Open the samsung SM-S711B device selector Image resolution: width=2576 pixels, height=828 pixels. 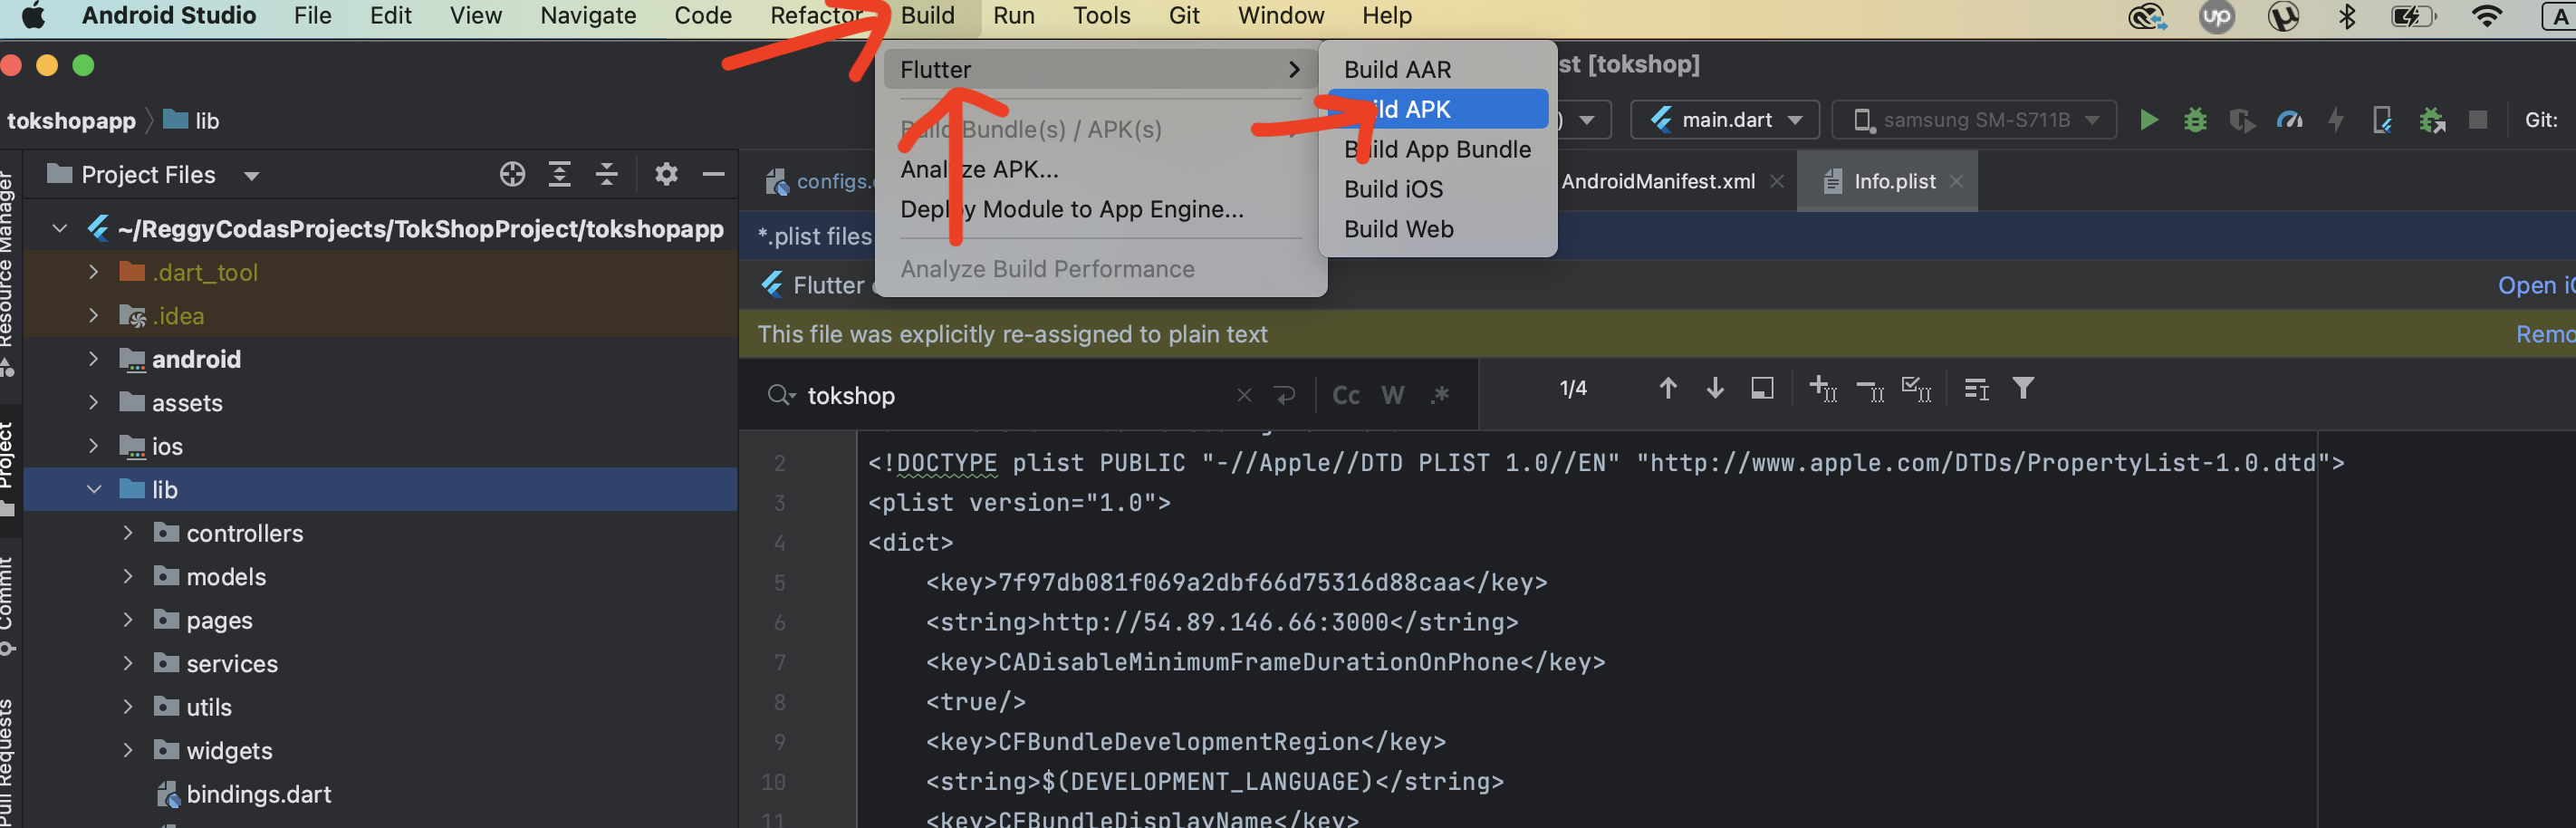pyautogui.click(x=1974, y=120)
